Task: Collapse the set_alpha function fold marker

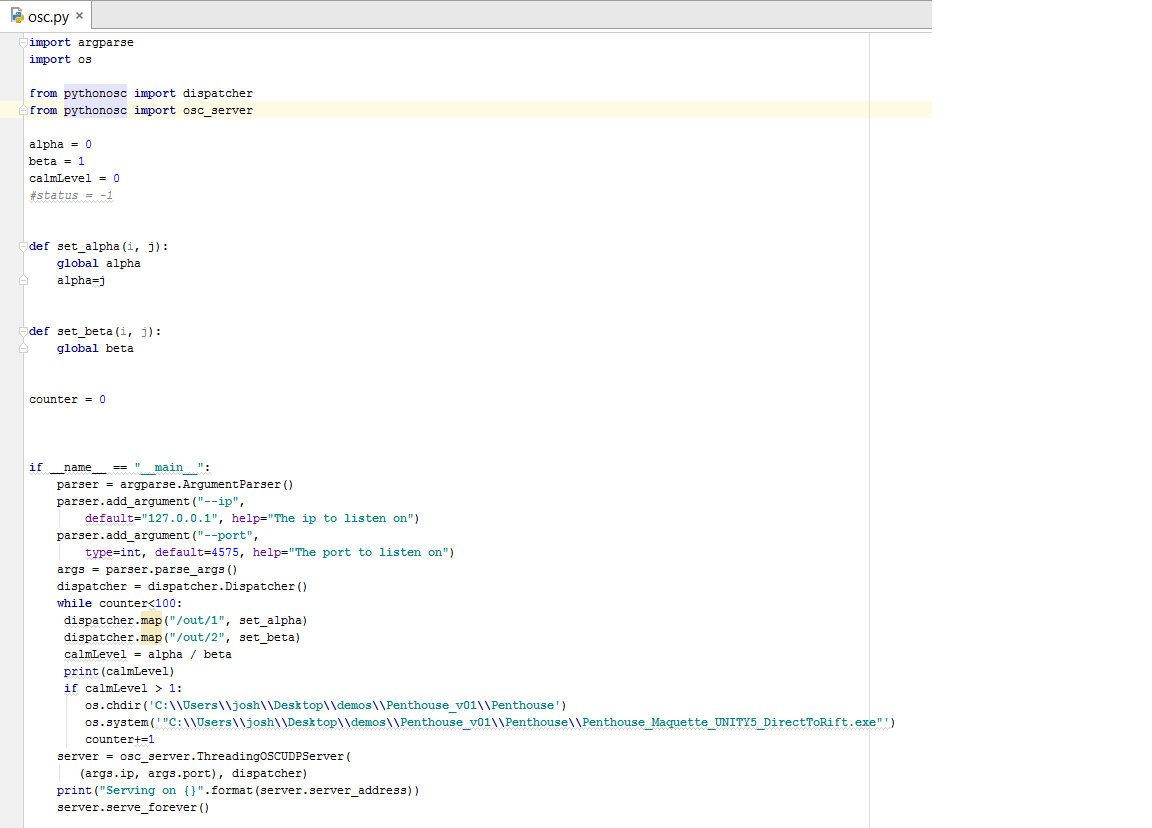Action: (24, 246)
